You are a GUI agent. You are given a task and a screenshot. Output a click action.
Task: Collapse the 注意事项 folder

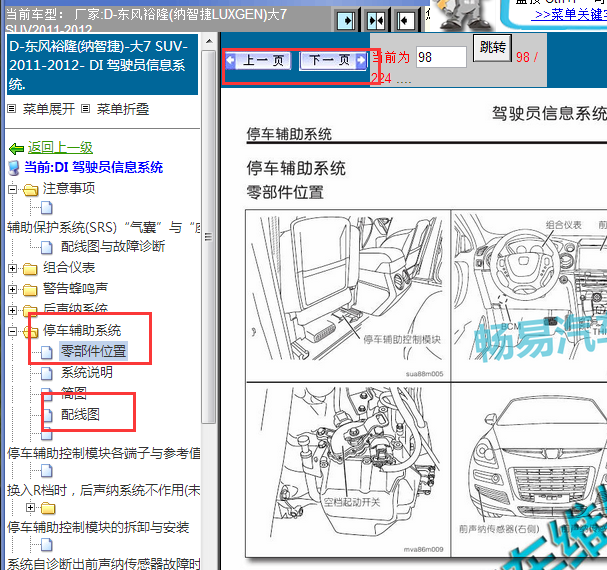point(12,189)
